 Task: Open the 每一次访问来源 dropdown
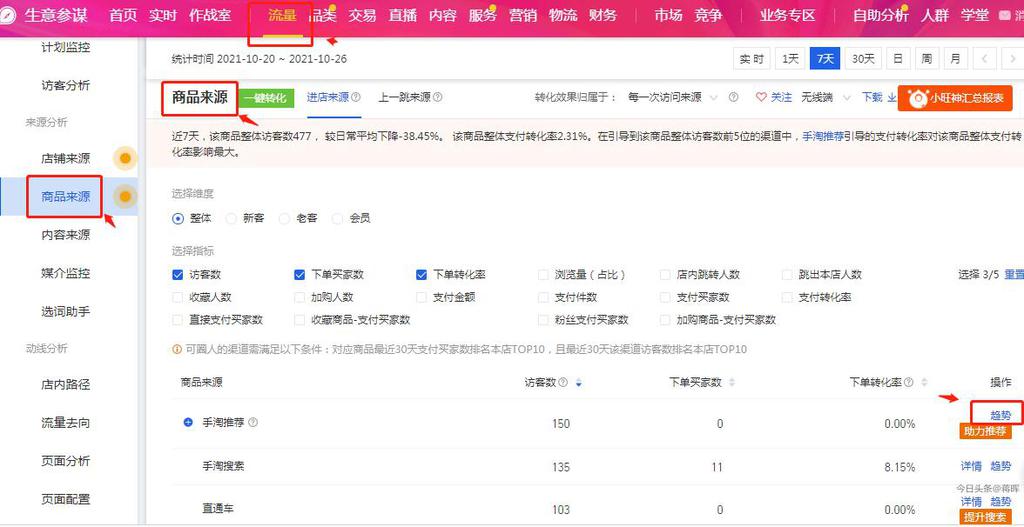tap(671, 97)
